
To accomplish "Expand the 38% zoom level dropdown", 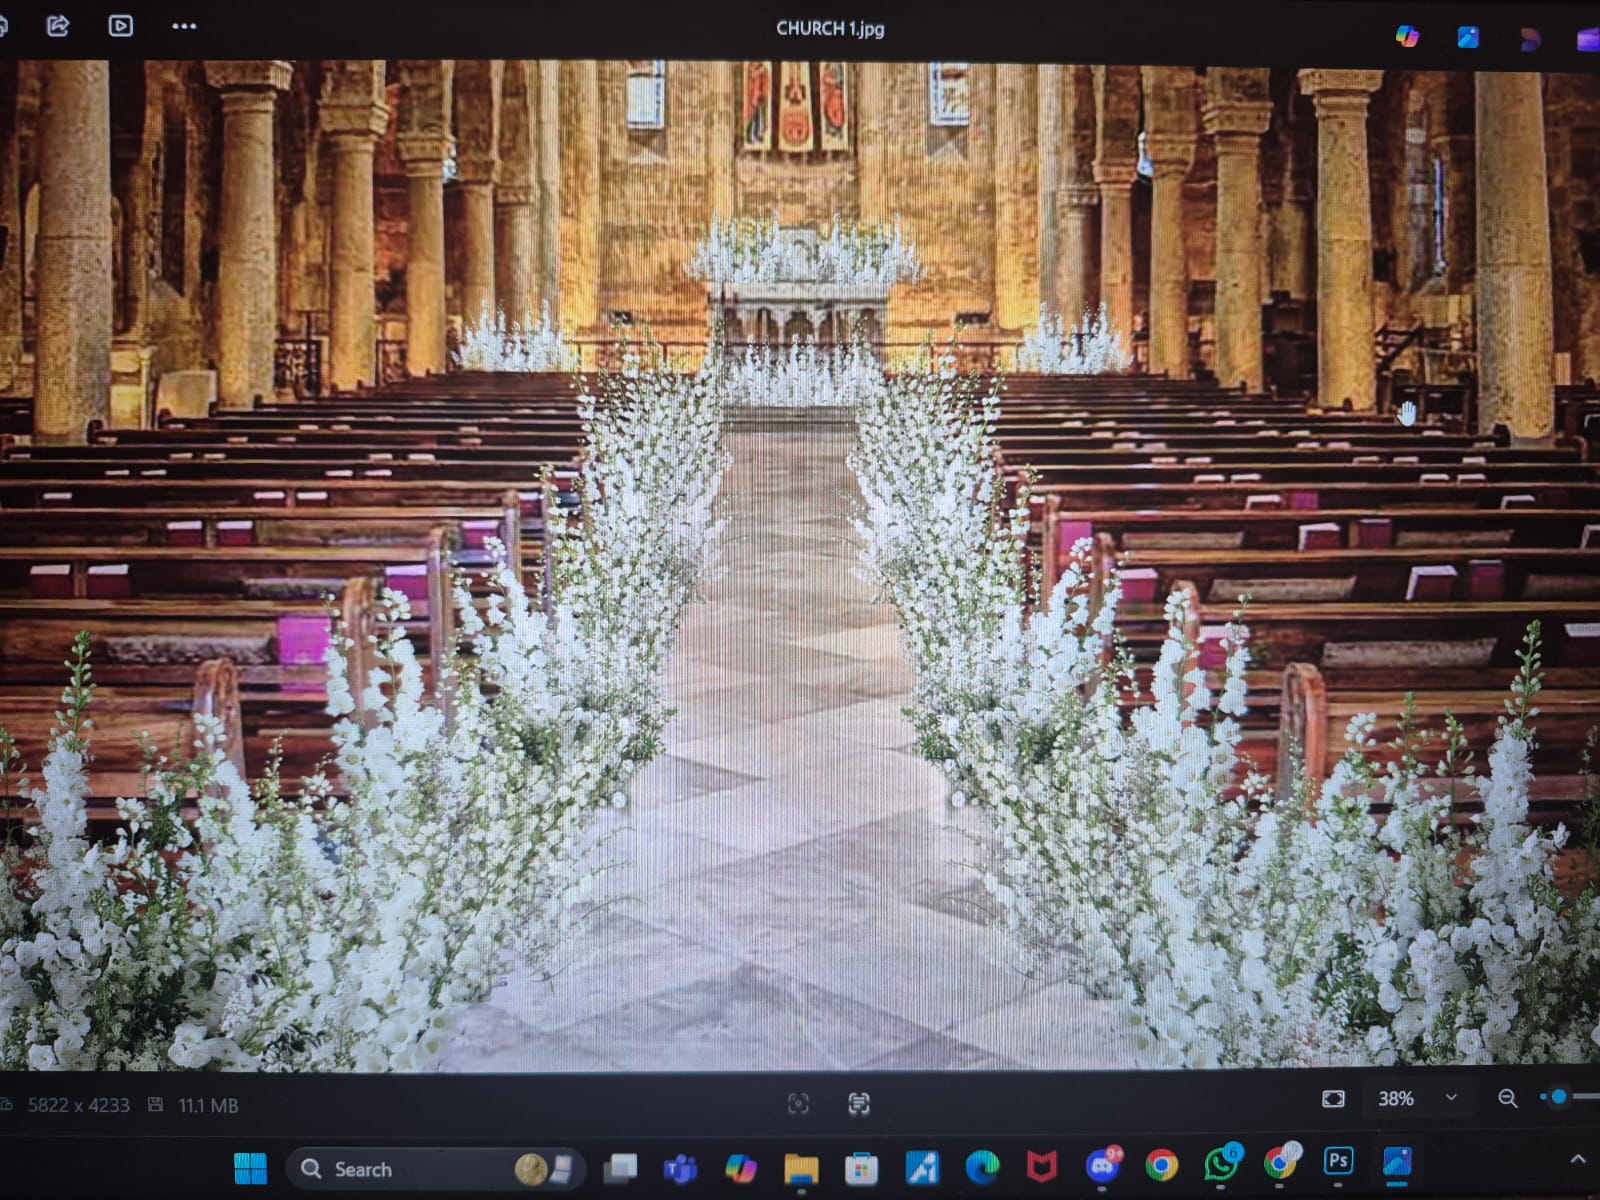I will click(x=1451, y=1098).
